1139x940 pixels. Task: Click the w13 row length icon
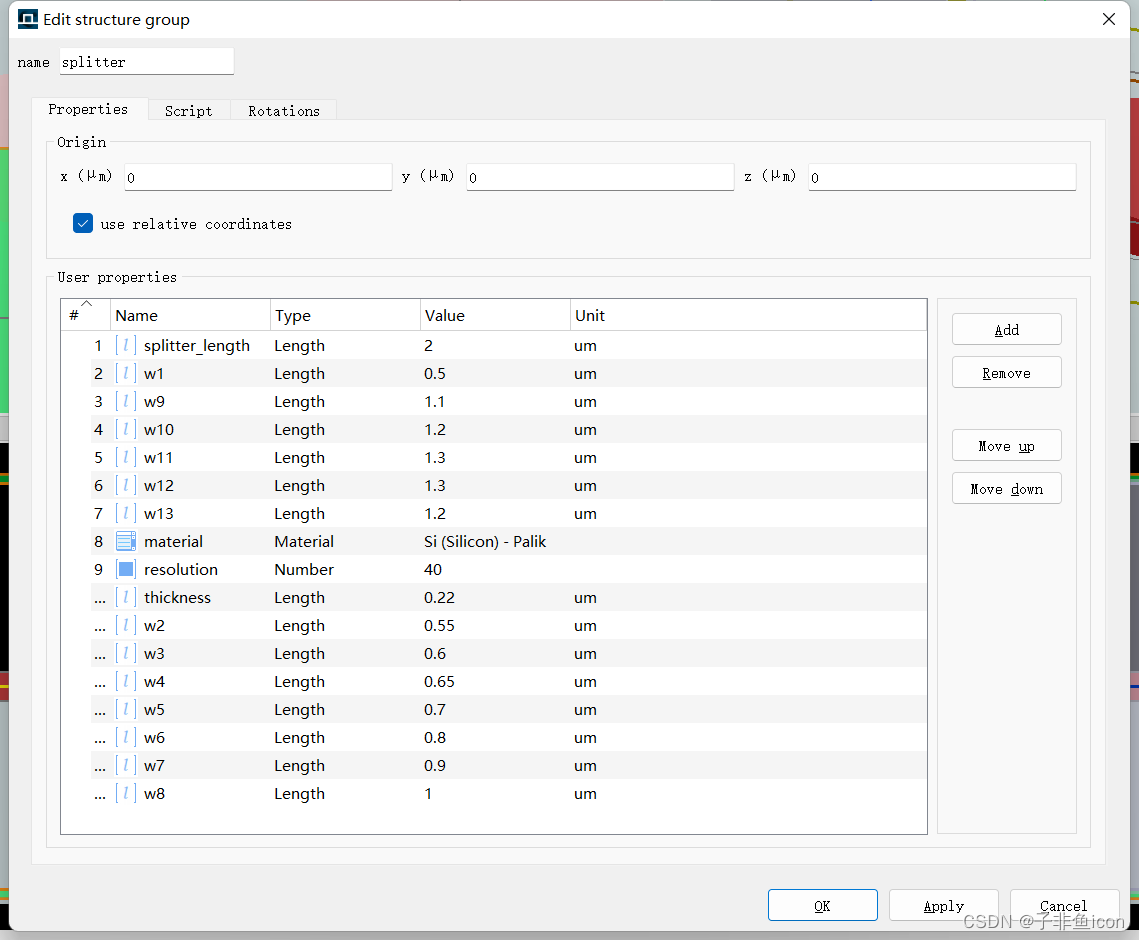pyautogui.click(x=126, y=514)
